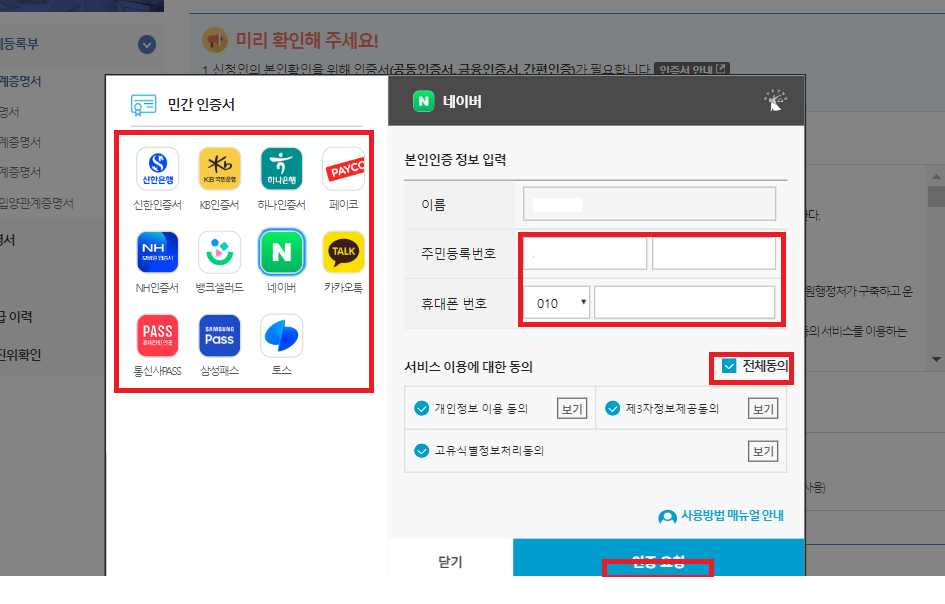Choose the KB certificate icon
The image size is (945, 604).
pos(219,169)
